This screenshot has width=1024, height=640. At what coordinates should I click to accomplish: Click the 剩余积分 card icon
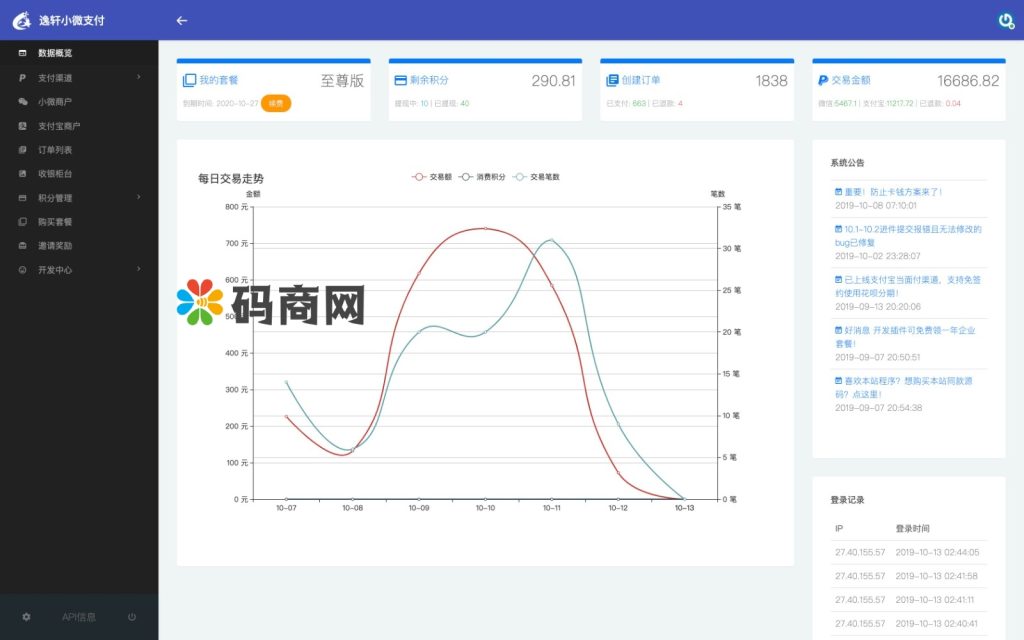[x=400, y=80]
